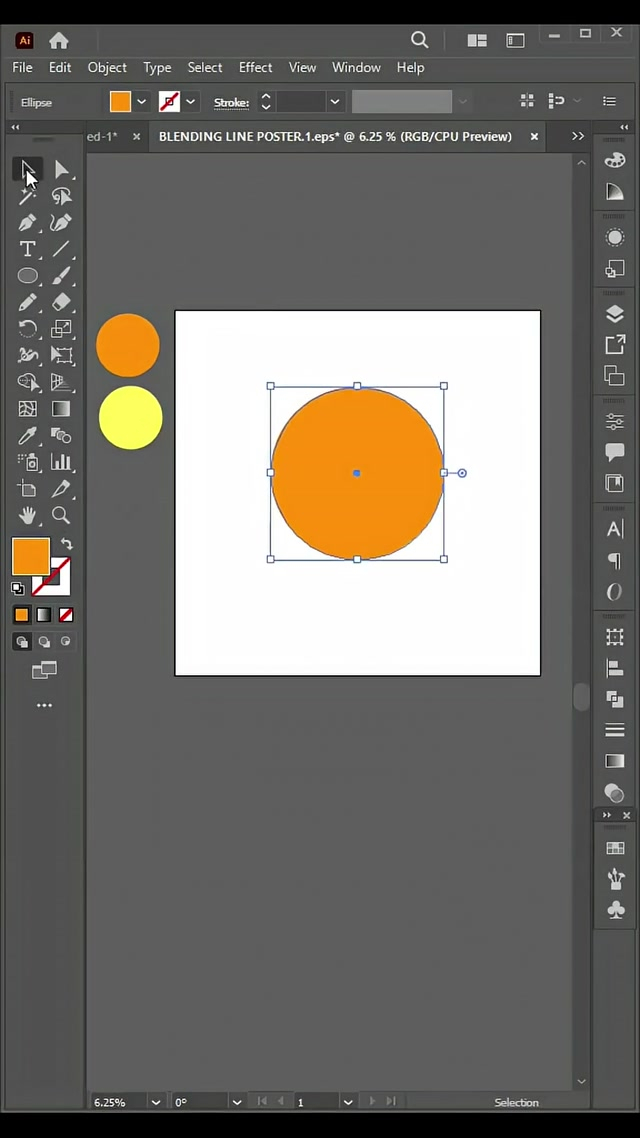Activate the Type tool
The width and height of the screenshot is (640, 1138).
[27, 249]
